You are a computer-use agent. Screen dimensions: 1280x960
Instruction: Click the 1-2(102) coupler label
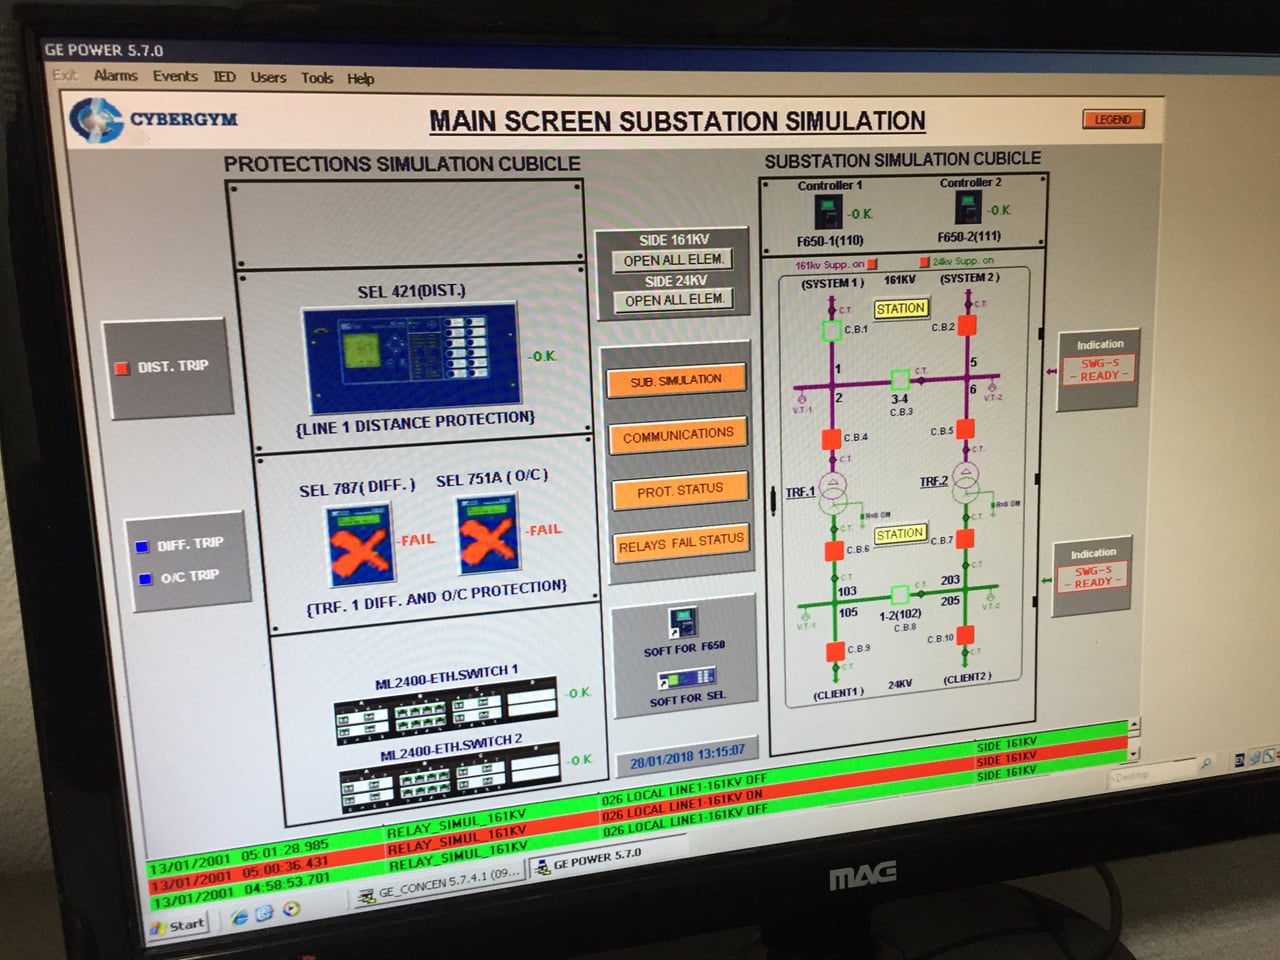pos(900,615)
